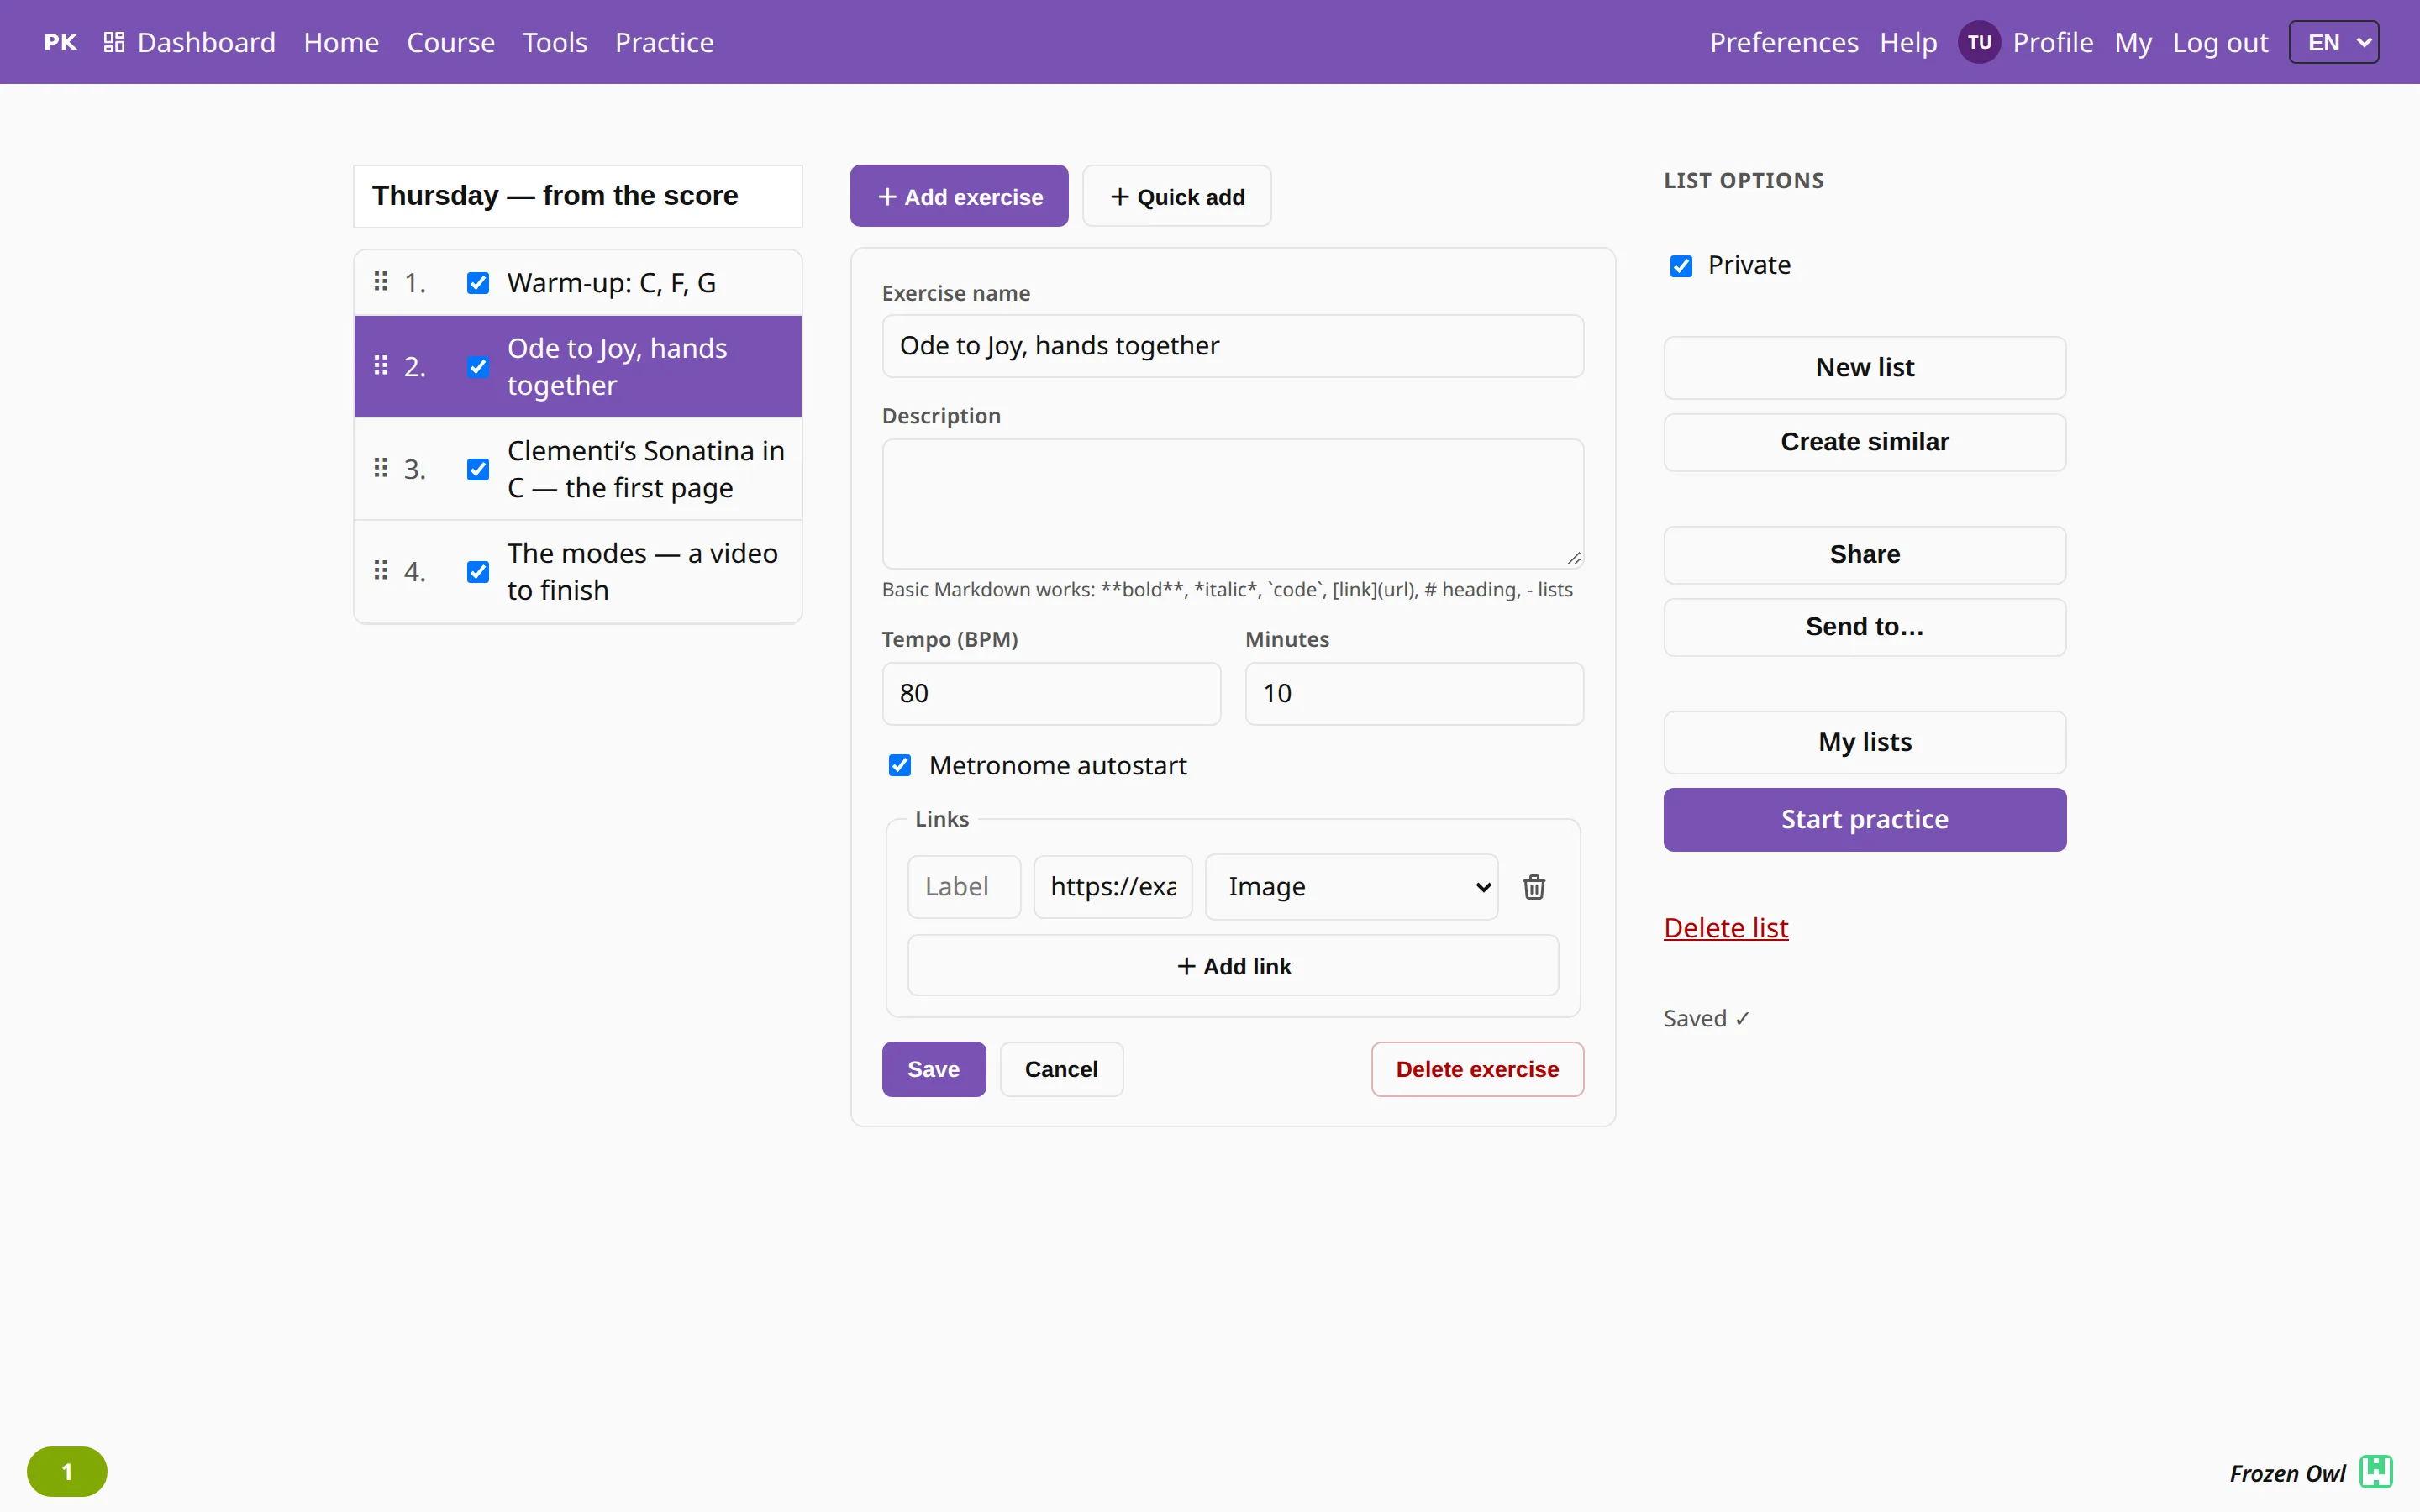The width and height of the screenshot is (2420, 1512).
Task: Open the Course menu
Action: coord(450,42)
